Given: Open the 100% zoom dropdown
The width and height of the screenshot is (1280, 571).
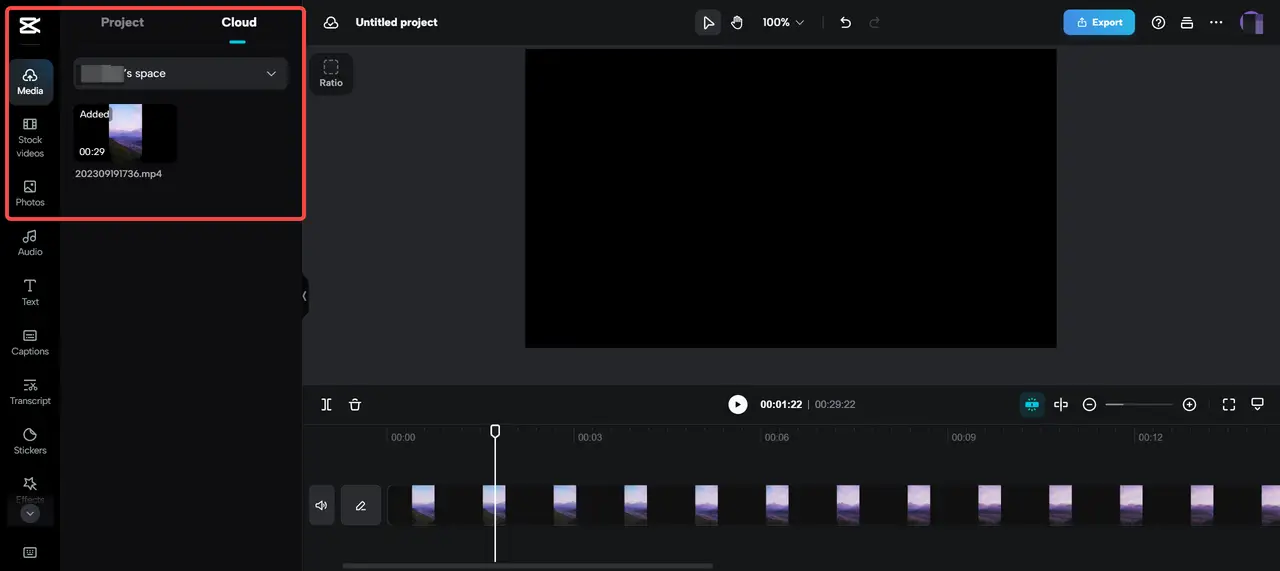Looking at the screenshot, I should [783, 22].
